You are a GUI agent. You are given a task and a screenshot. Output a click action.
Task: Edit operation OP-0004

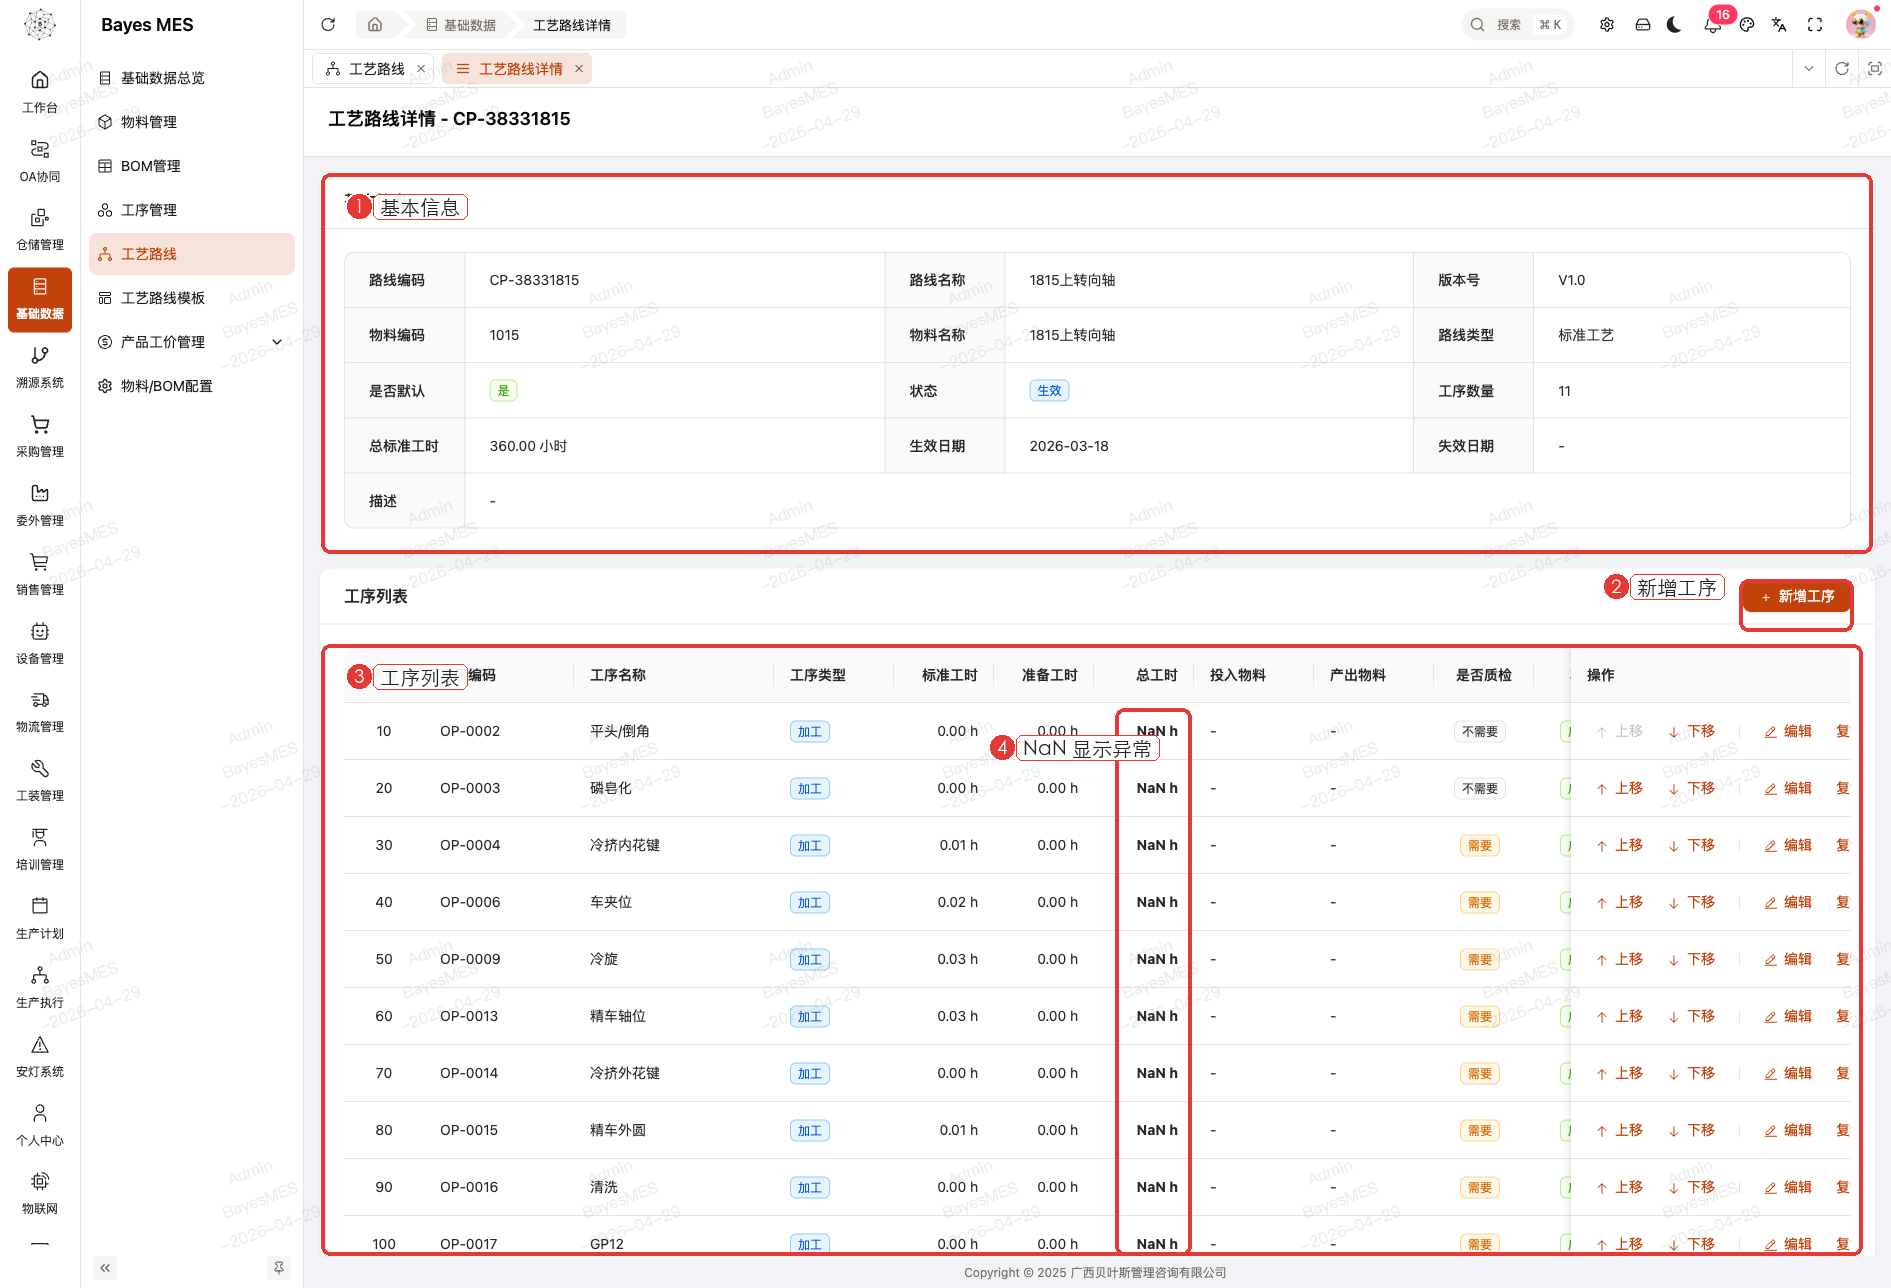tap(1788, 845)
